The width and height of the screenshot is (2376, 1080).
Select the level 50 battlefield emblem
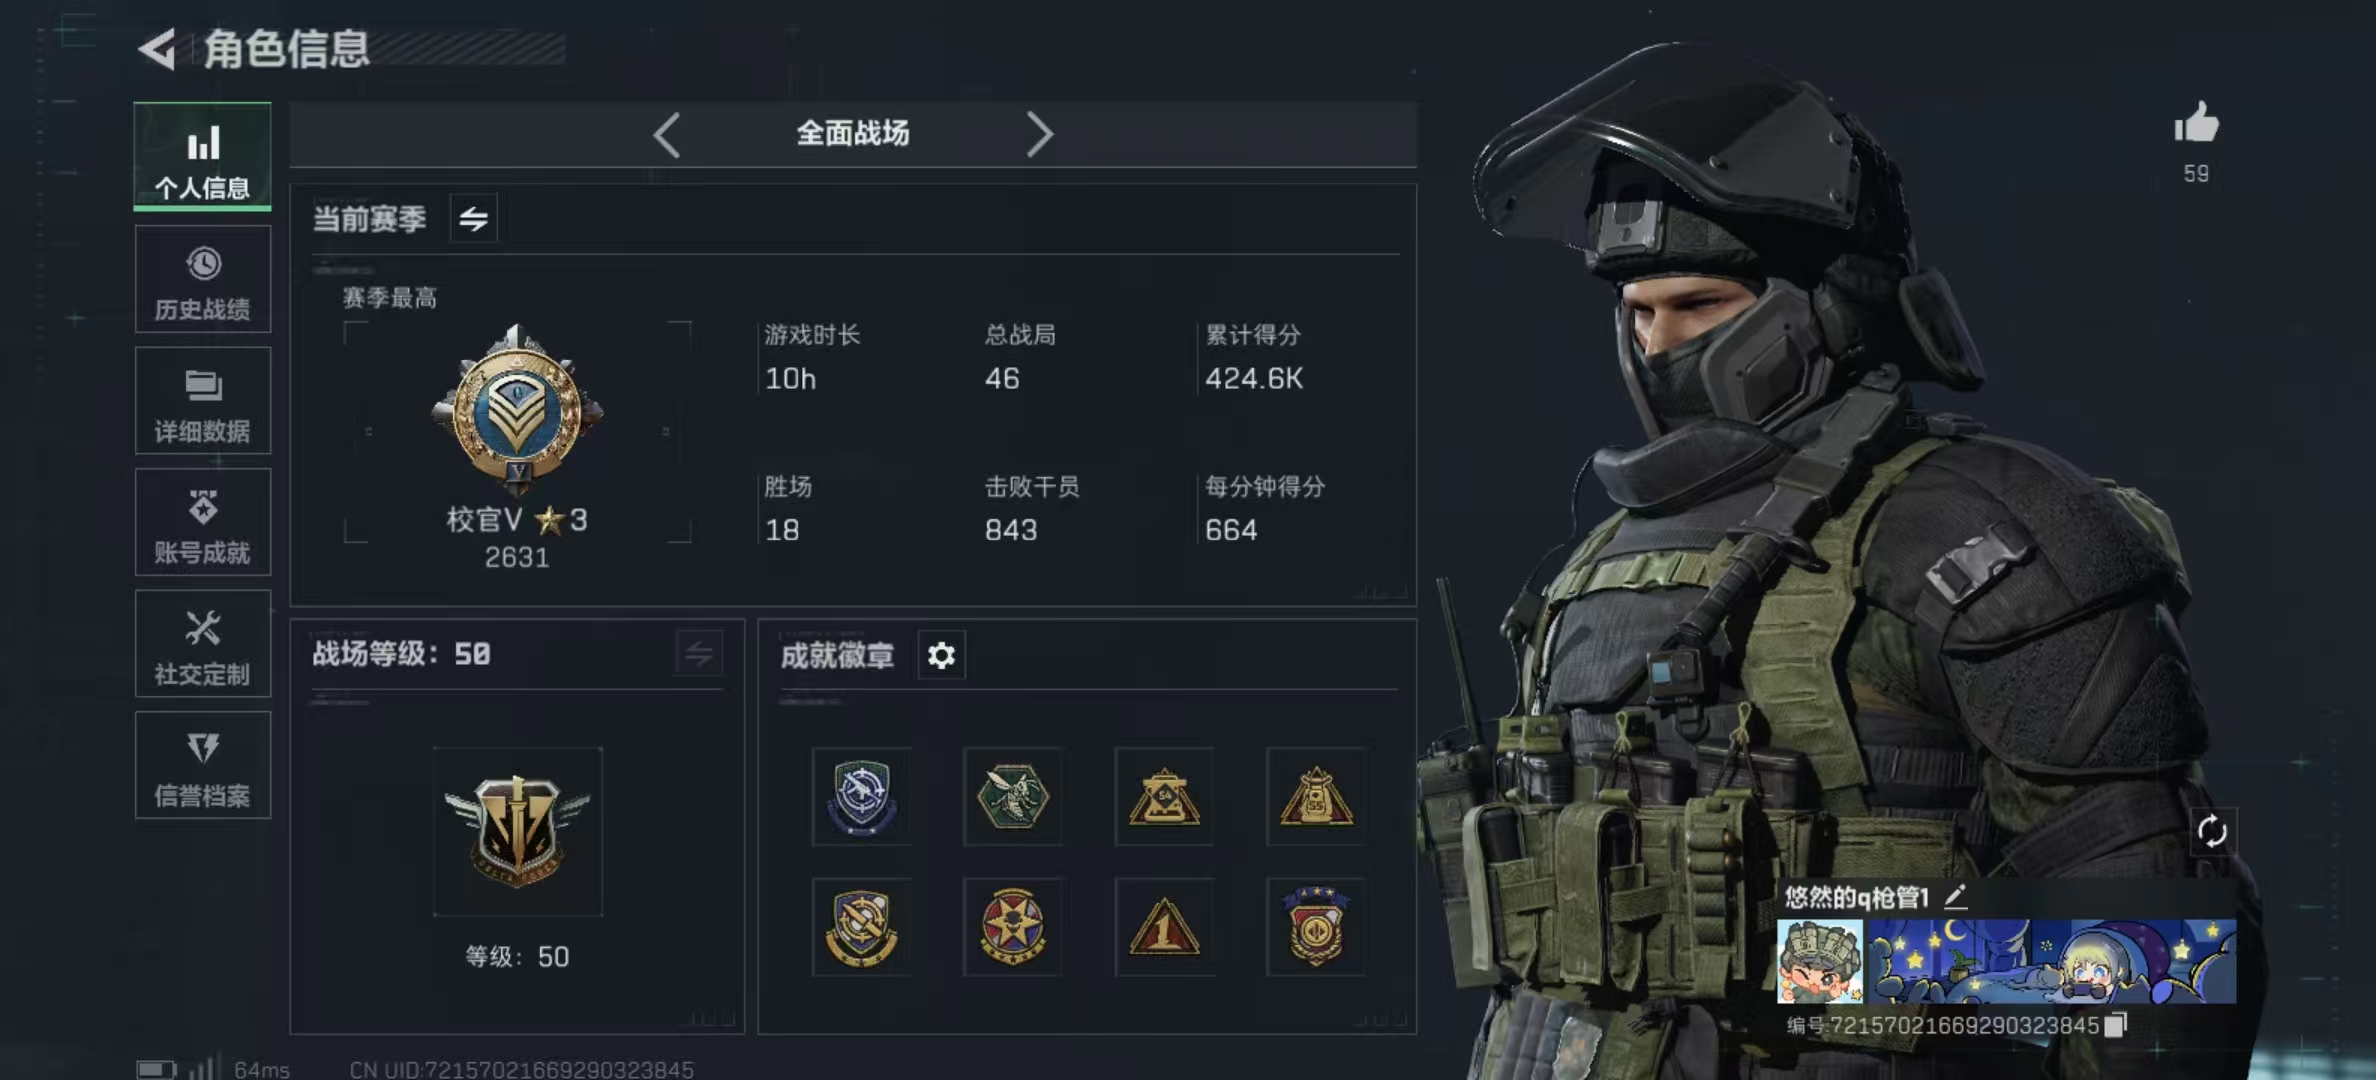pos(517,831)
